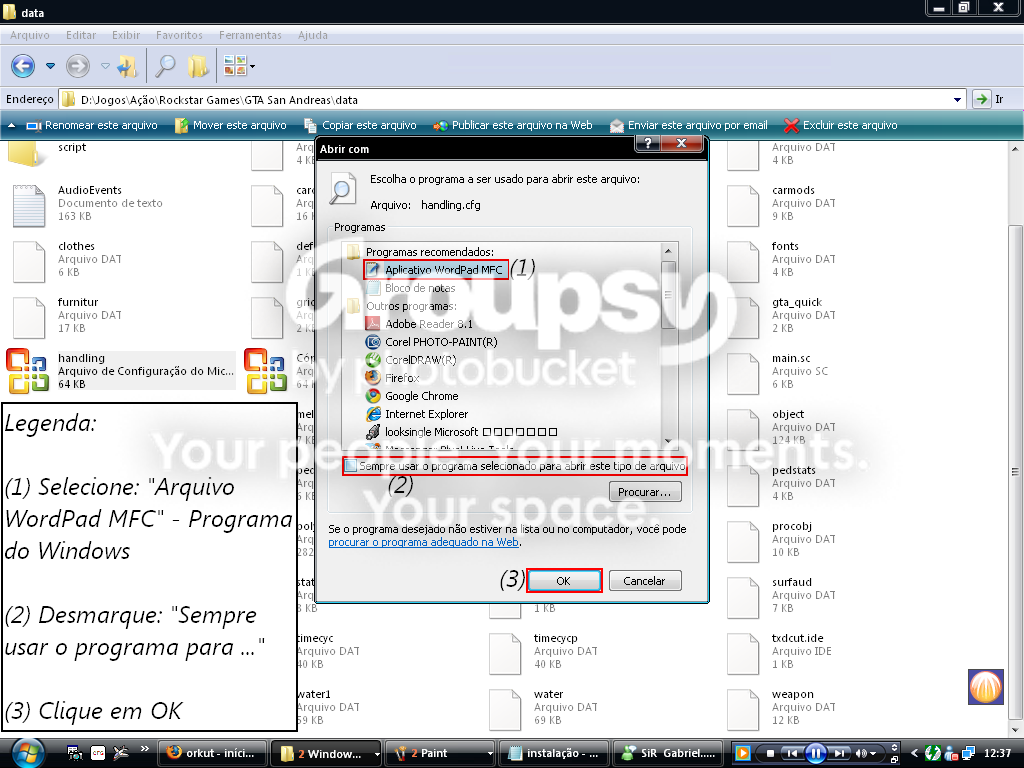This screenshot has width=1024, height=768.
Task: Click Publicar este arquivo na Web
Action: 513,125
